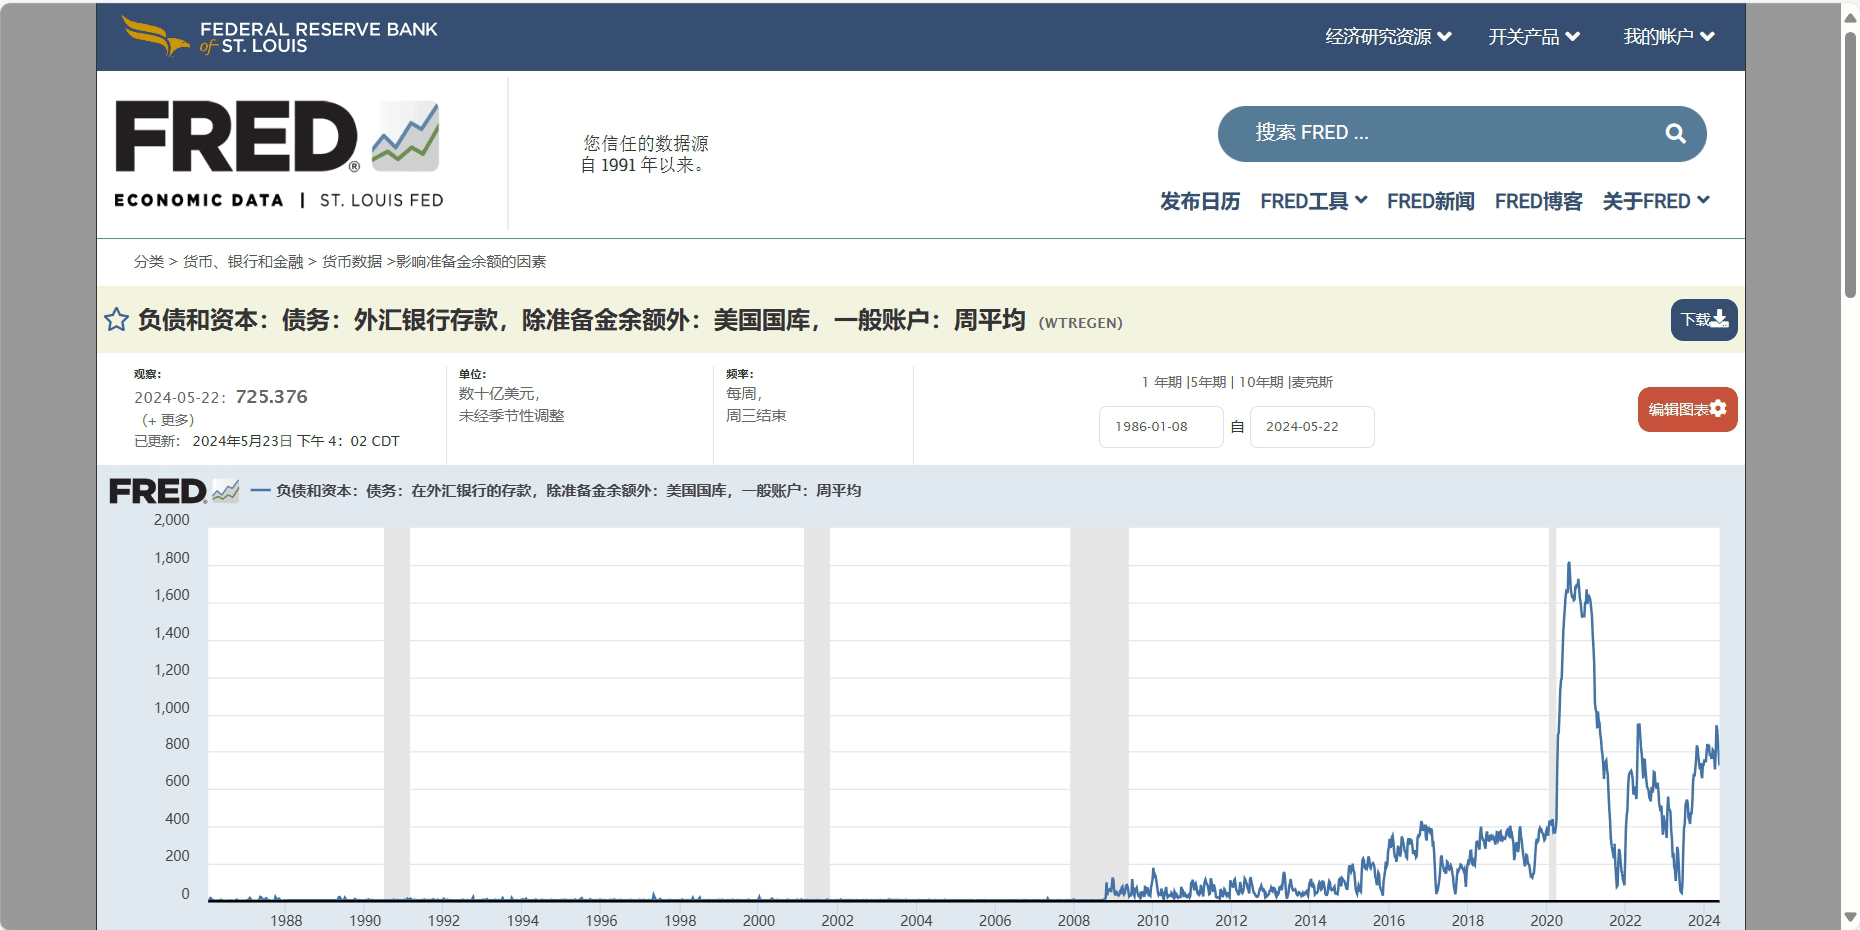The width and height of the screenshot is (1860, 930).
Task: Favorite the series with star icon
Action: (x=116, y=320)
